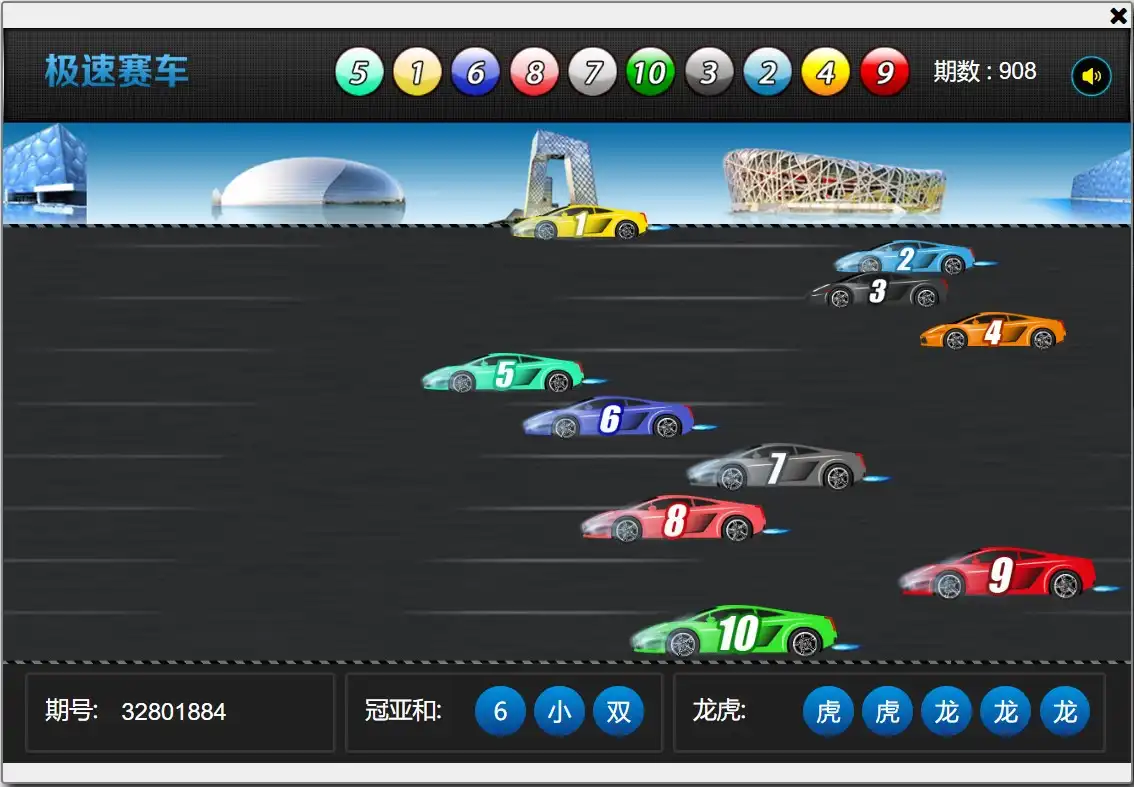The height and width of the screenshot is (787, 1134).
Task: Click the gray race car number 7
Action: (776, 468)
